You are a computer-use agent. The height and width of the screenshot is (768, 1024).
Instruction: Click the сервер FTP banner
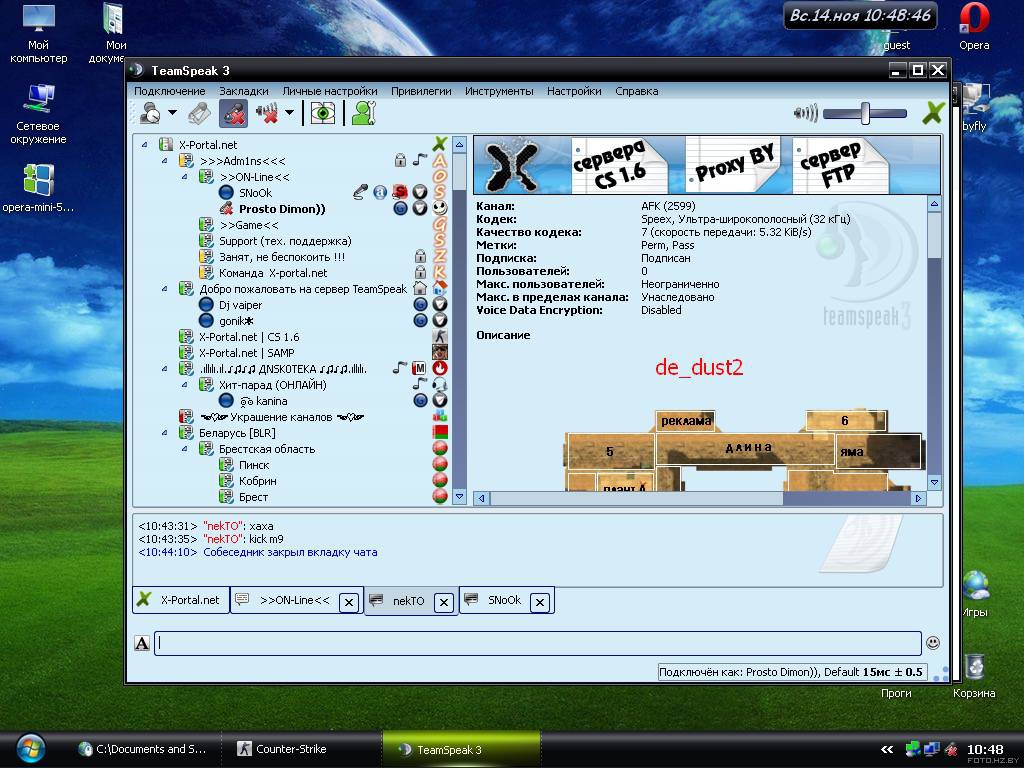click(839, 165)
